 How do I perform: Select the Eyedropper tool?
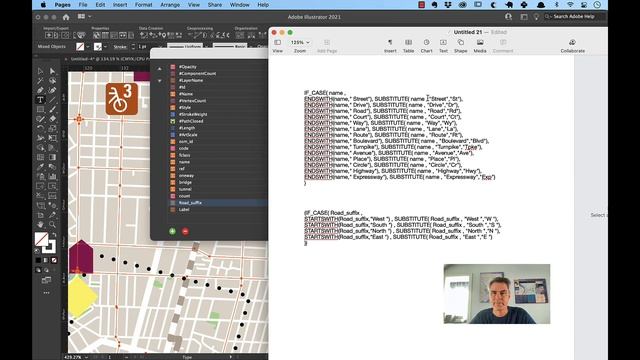[x=40, y=167]
